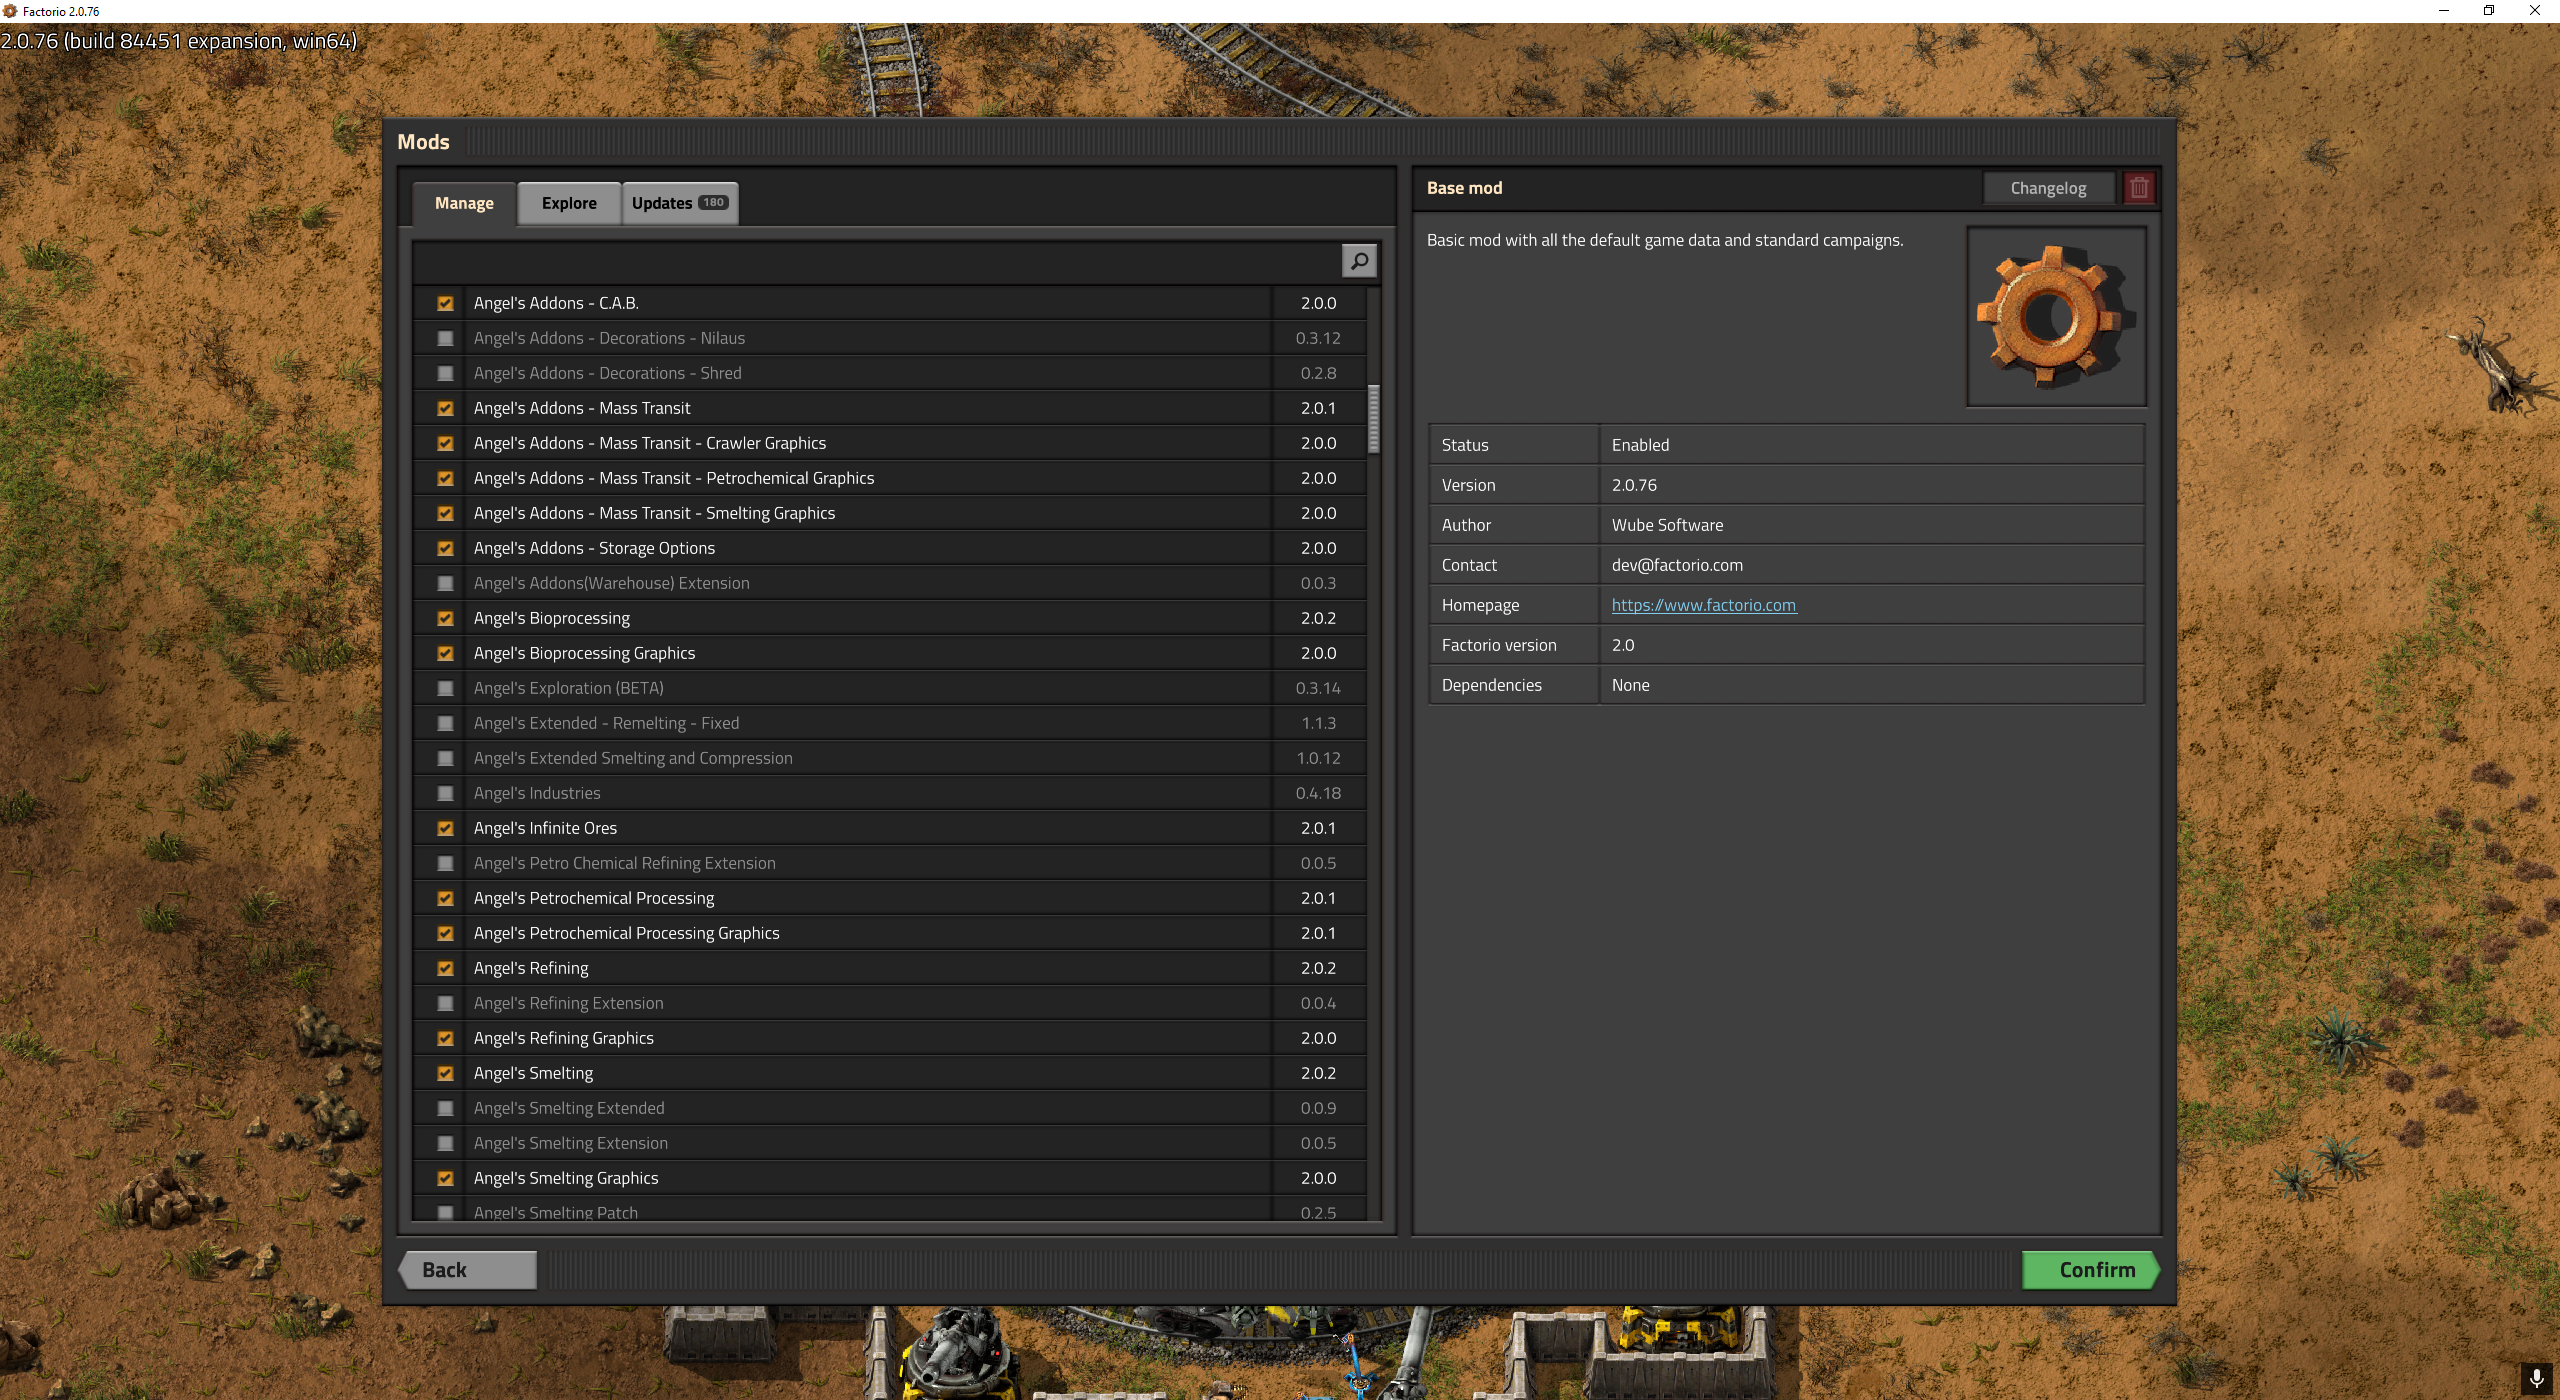The width and height of the screenshot is (2560, 1400).
Task: Open the factorio.com homepage link
Action: [1703, 605]
